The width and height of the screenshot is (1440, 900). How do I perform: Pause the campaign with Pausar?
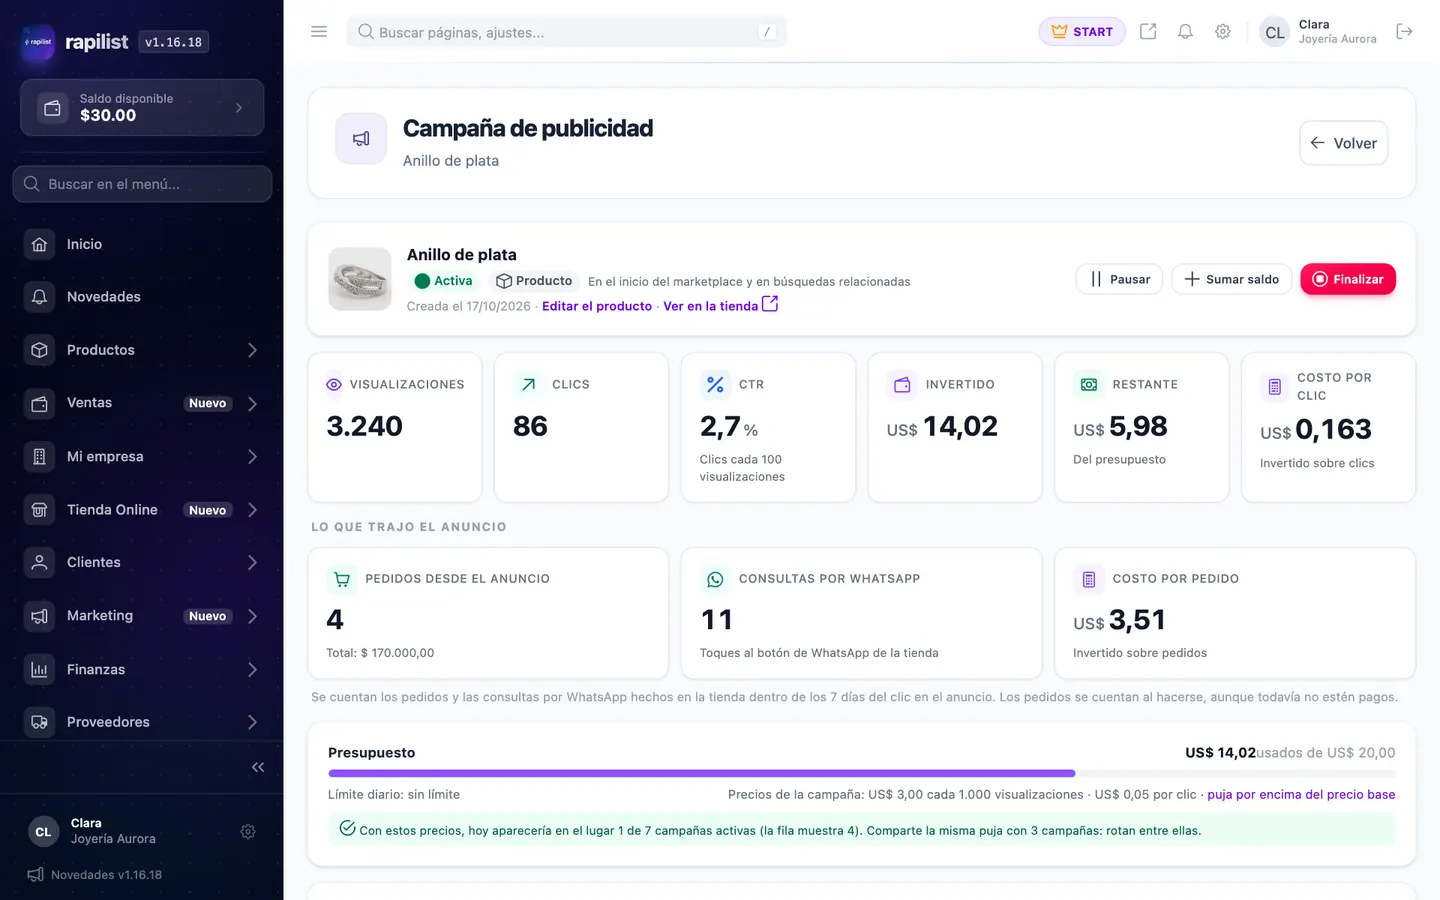(x=1119, y=279)
